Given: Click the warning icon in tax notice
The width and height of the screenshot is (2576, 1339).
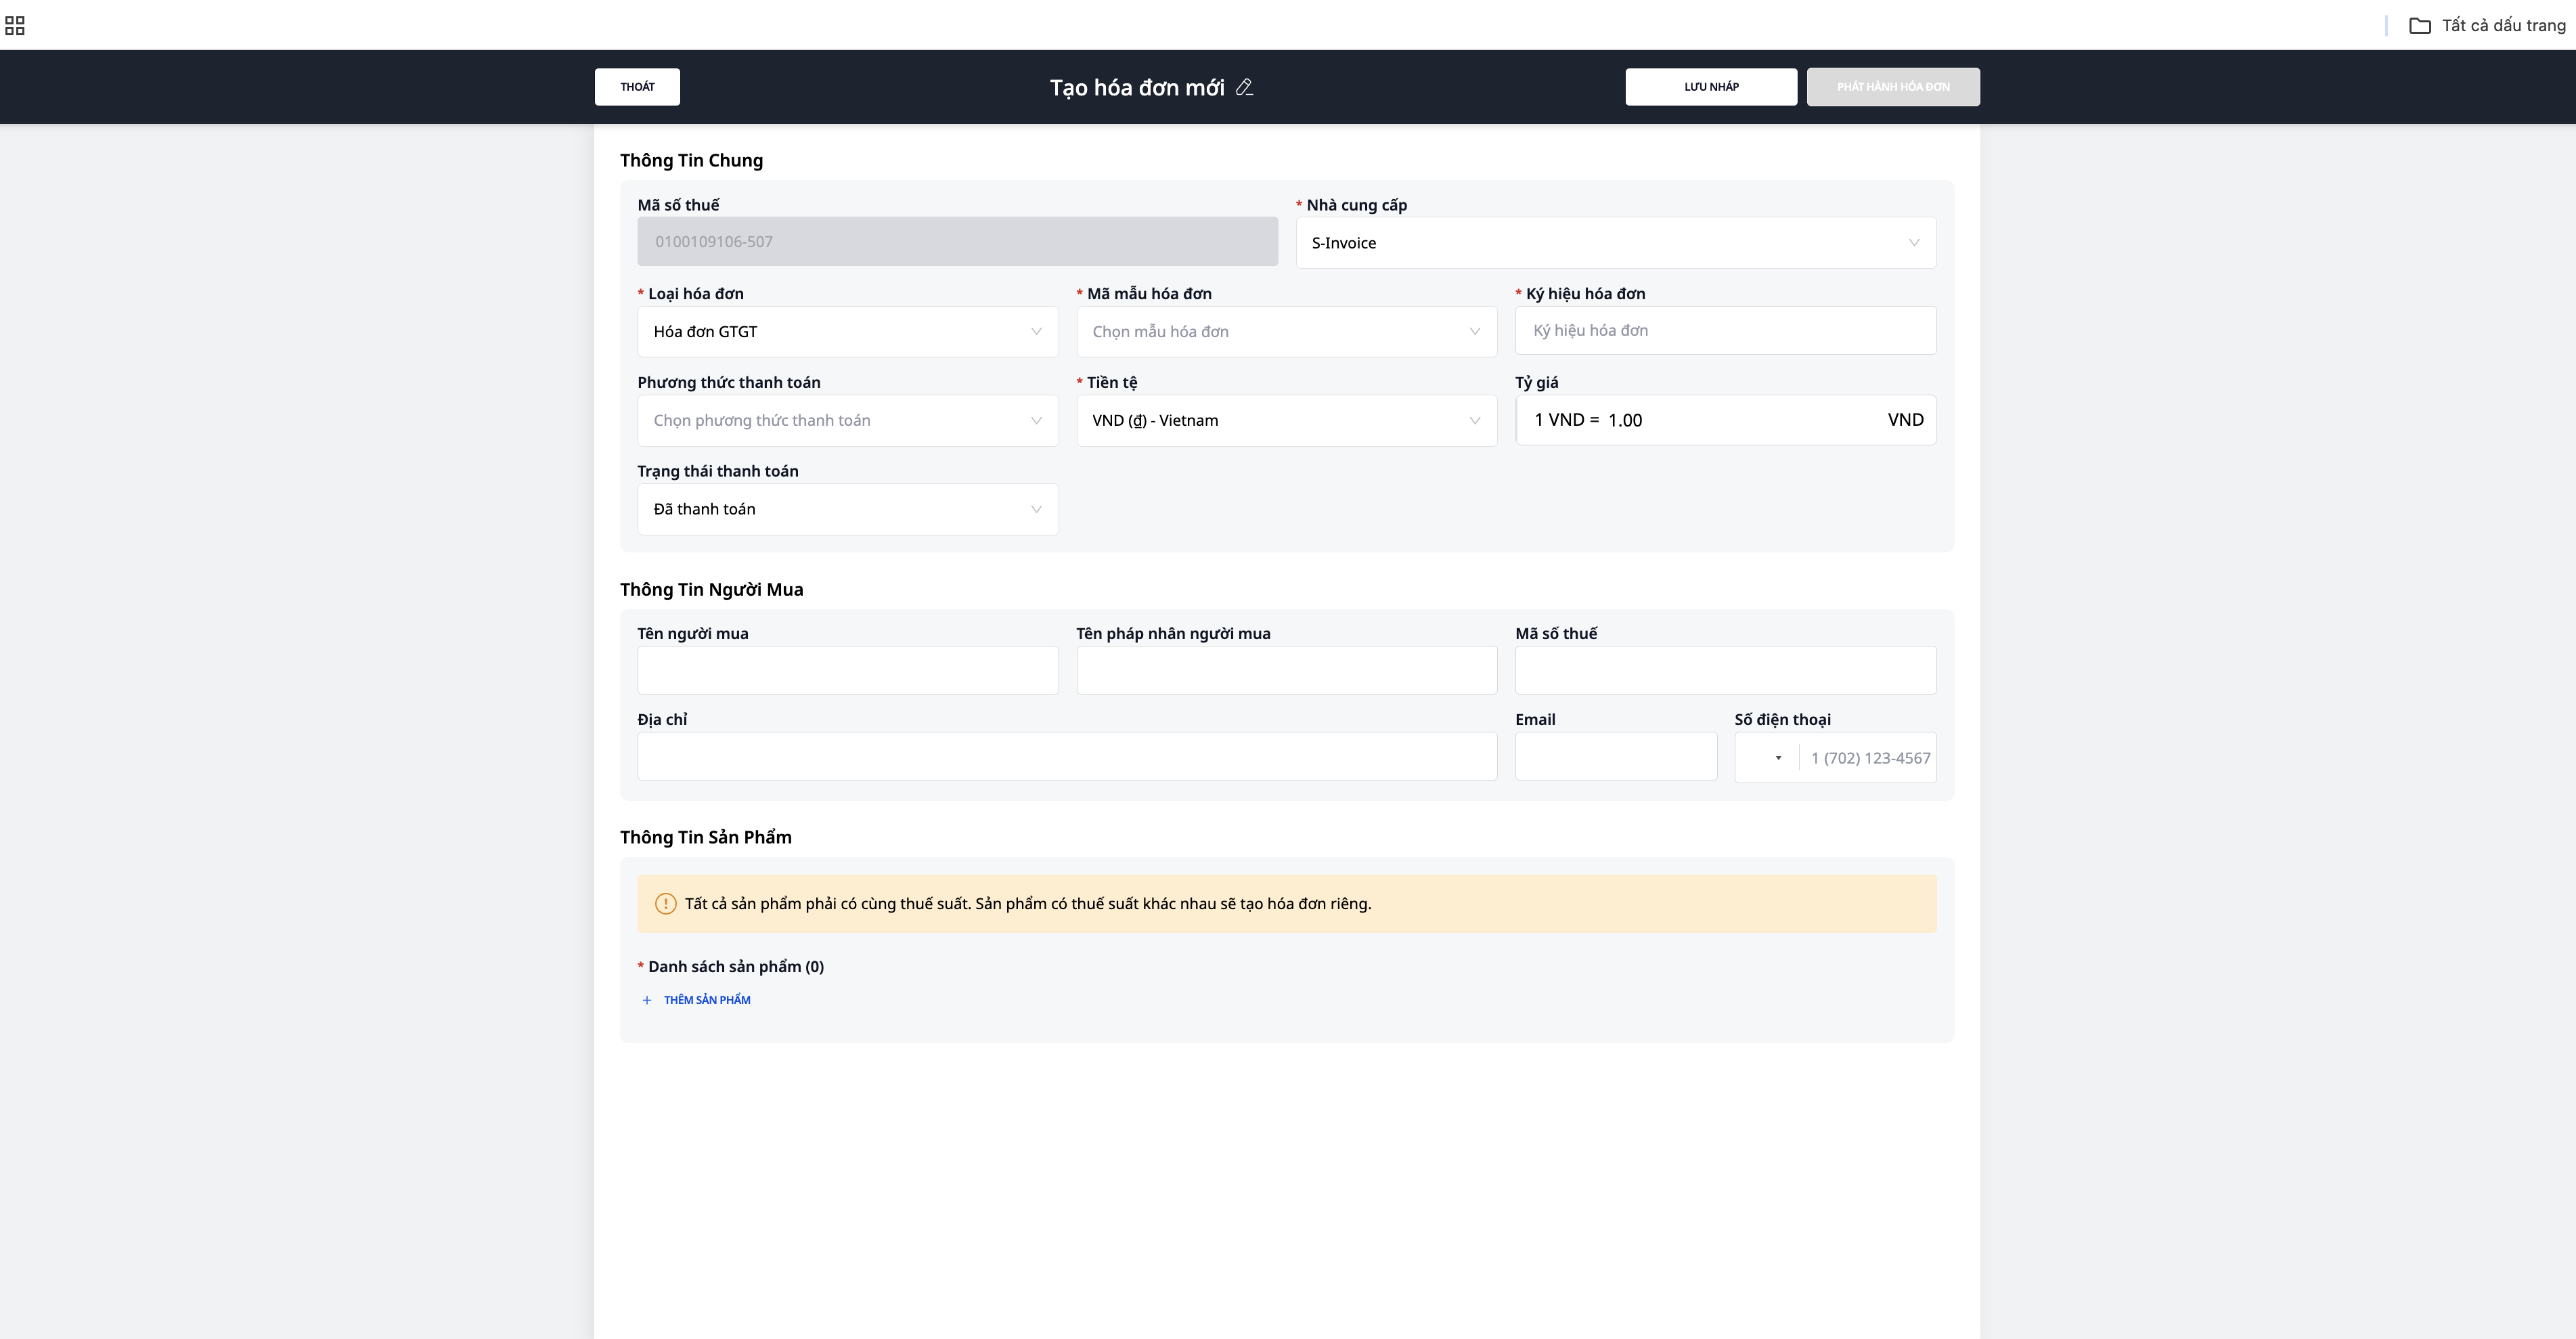Looking at the screenshot, I should [665, 904].
